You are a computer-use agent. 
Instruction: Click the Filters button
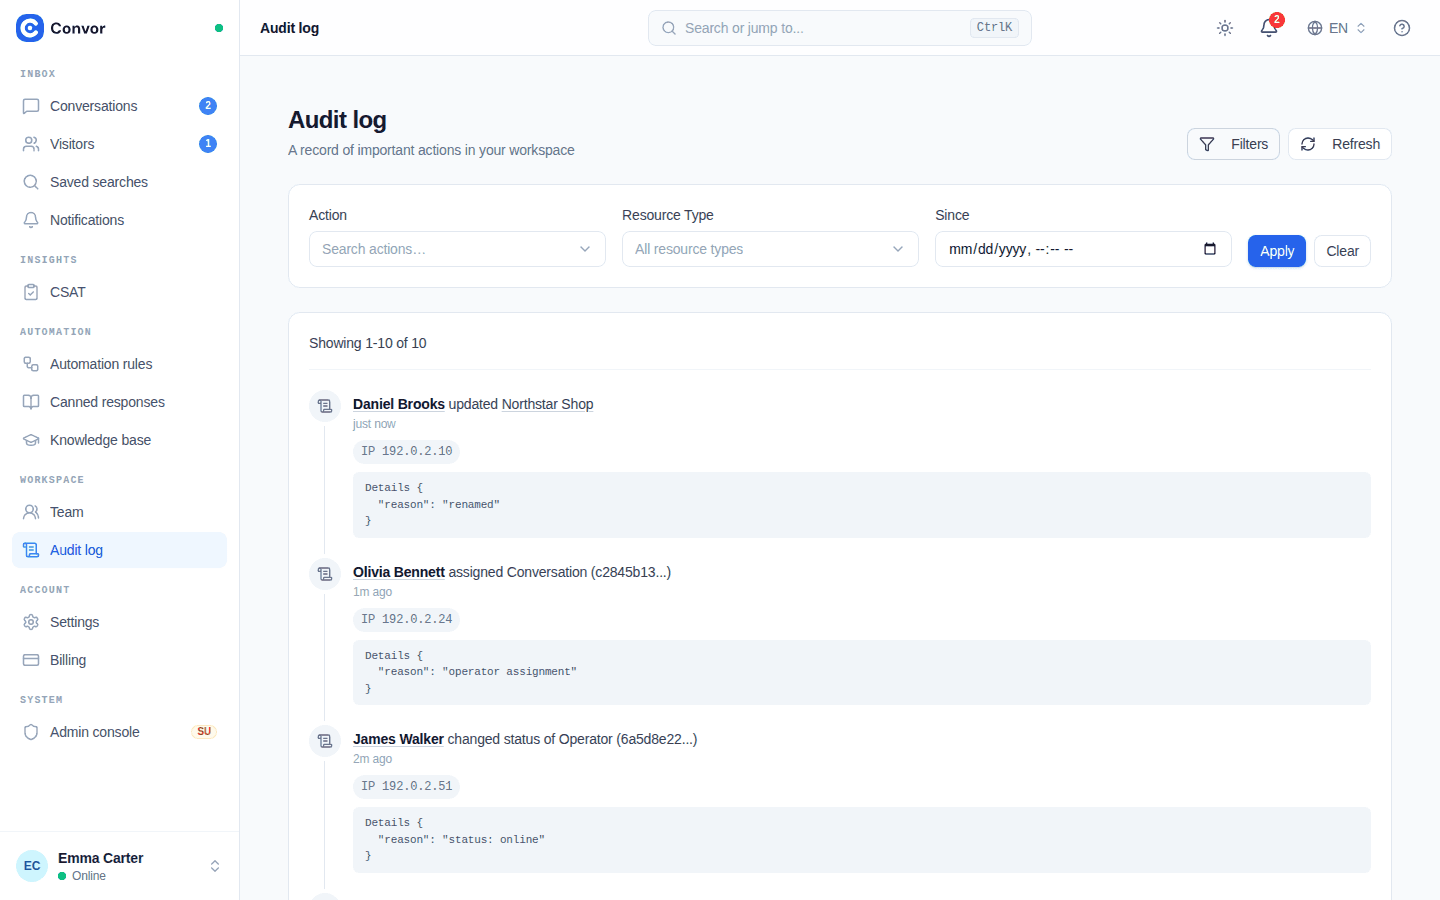(1233, 144)
